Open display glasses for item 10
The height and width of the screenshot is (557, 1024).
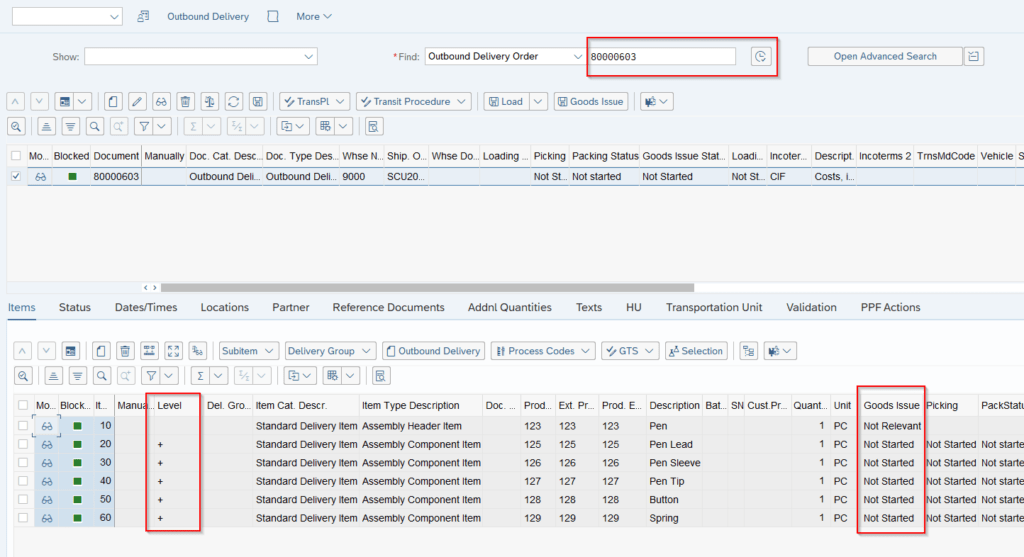pyautogui.click(x=47, y=426)
